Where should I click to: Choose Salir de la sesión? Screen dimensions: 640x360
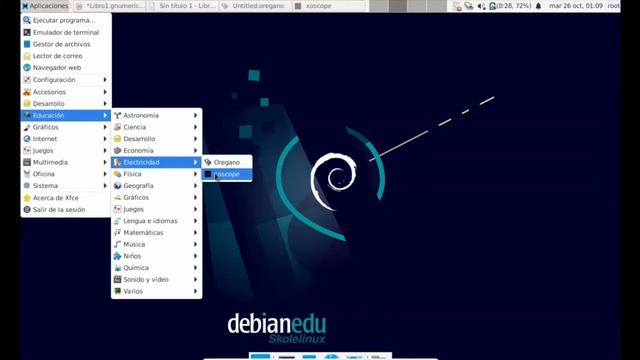point(66,210)
